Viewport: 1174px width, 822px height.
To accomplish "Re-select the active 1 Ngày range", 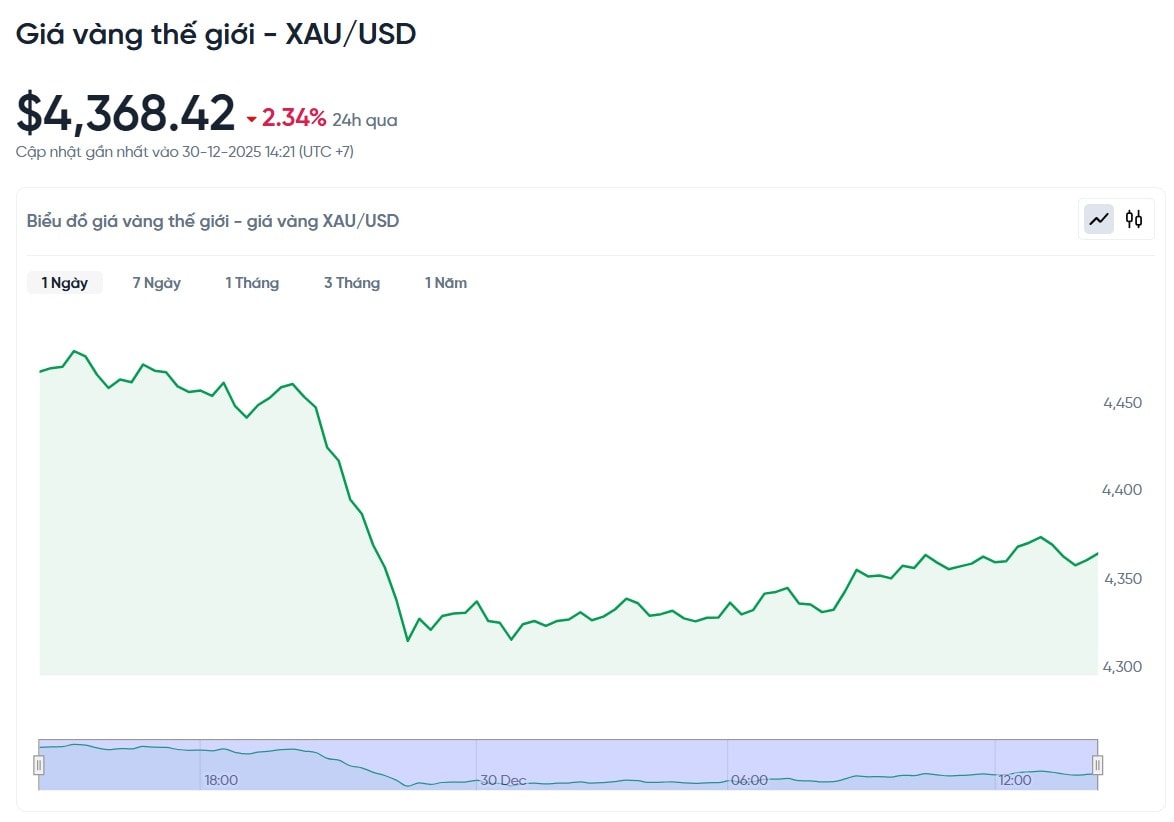I will coord(64,282).
